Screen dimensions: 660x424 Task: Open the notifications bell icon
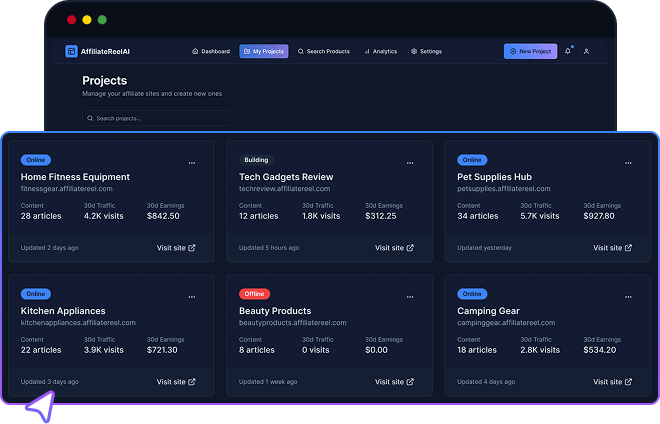[568, 51]
